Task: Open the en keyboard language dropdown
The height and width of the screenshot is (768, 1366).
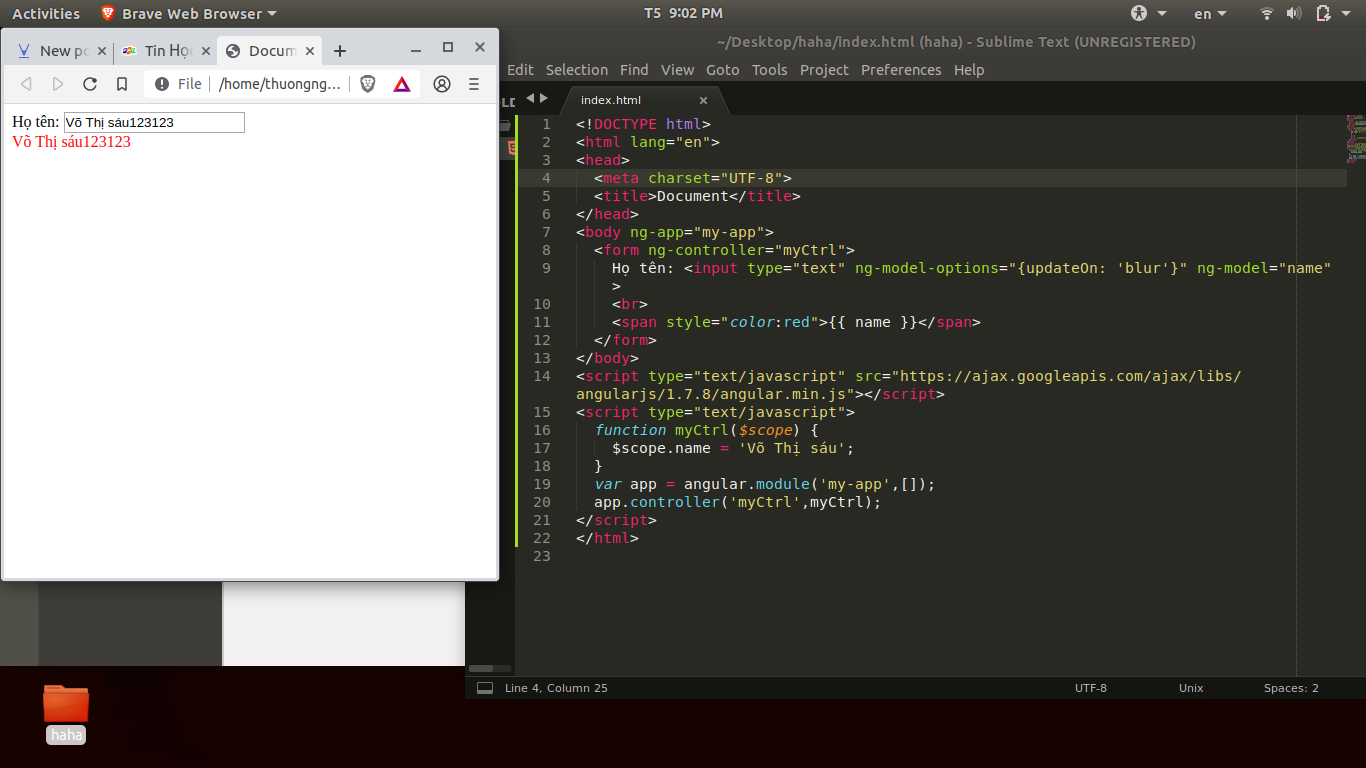Action: tap(1209, 14)
